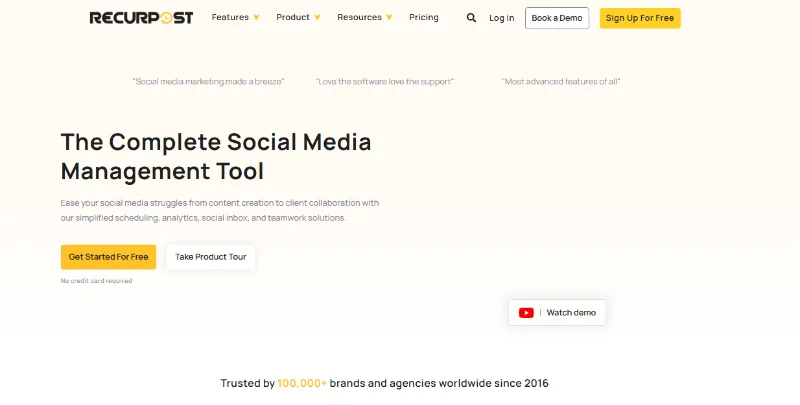Open the Features menu label

point(230,18)
